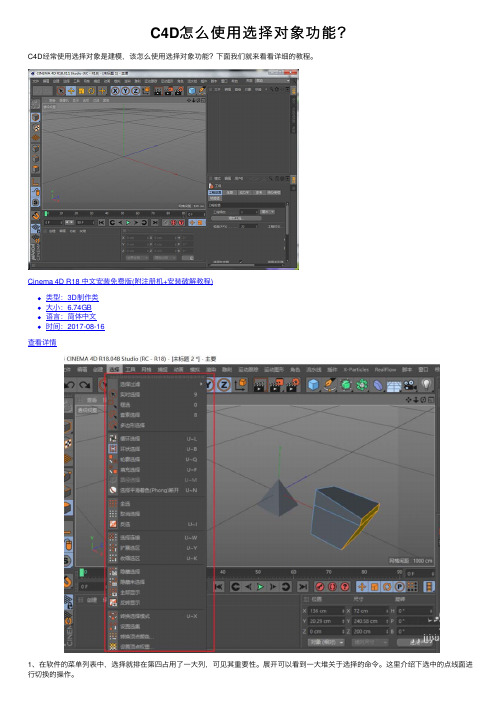Choose 实时选择 from the selection menu
The height and width of the screenshot is (713, 504).
click(157, 394)
